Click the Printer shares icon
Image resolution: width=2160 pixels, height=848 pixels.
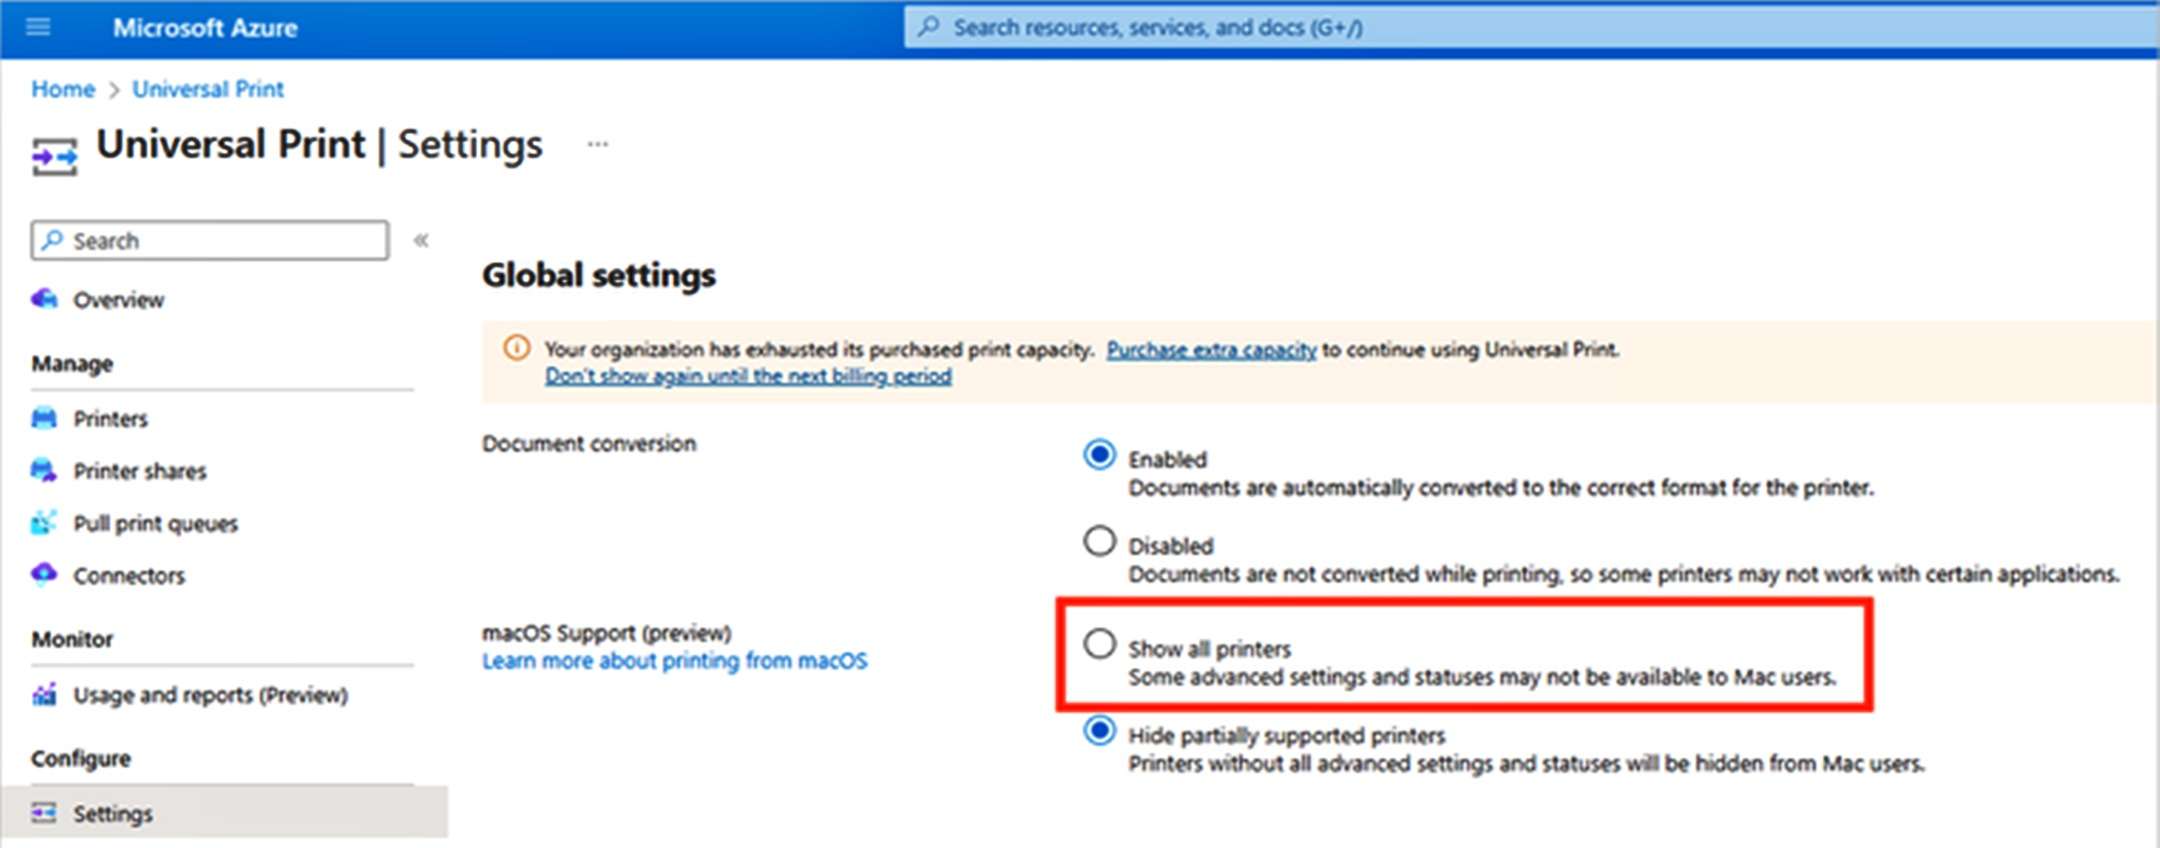tap(44, 470)
